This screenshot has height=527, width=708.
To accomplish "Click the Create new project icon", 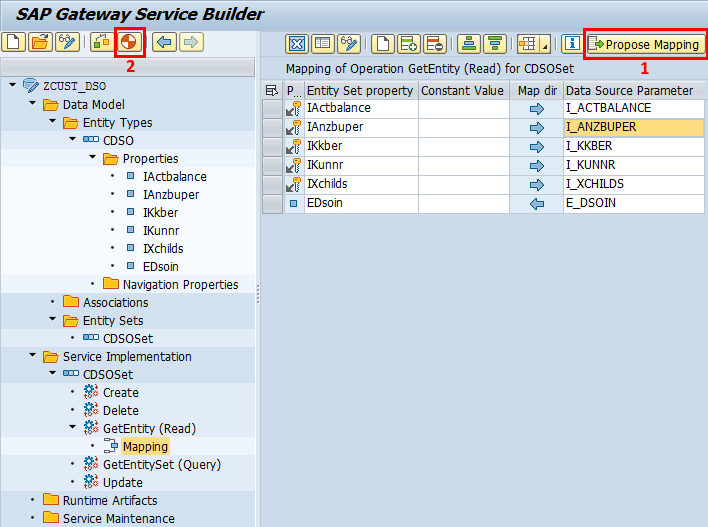I will click(x=13, y=42).
